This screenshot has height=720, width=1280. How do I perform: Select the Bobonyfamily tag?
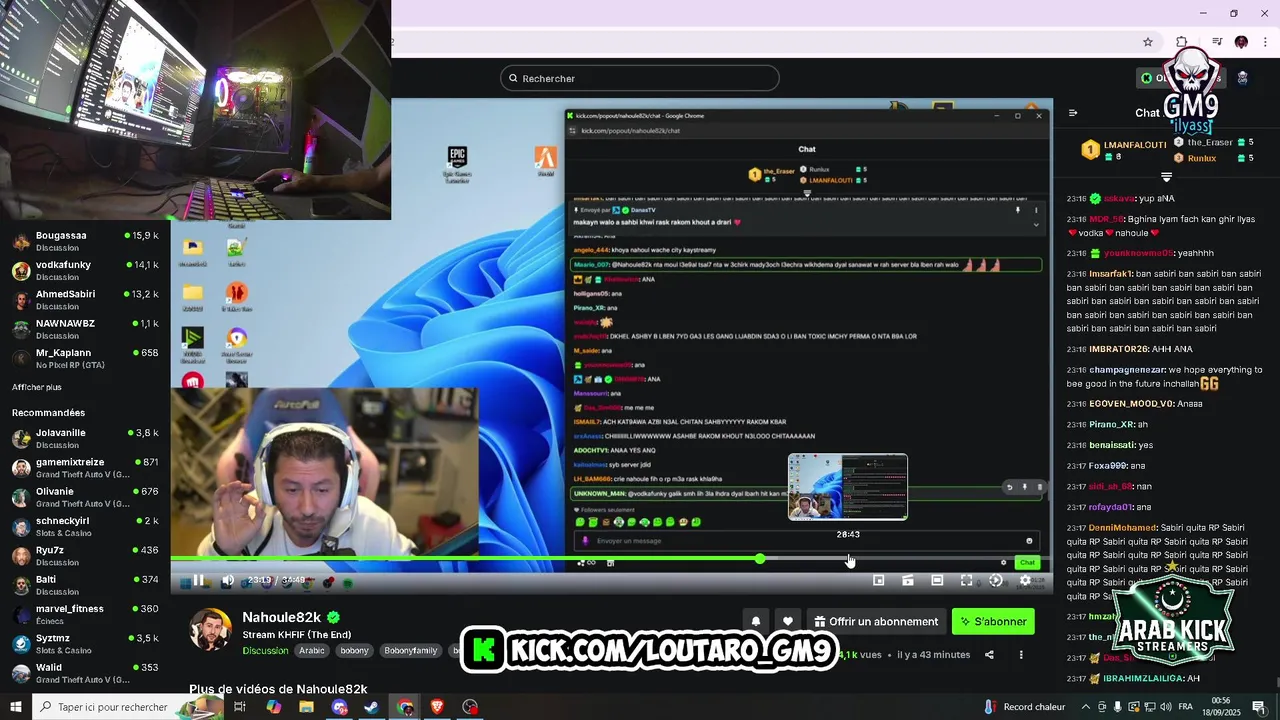(x=411, y=651)
